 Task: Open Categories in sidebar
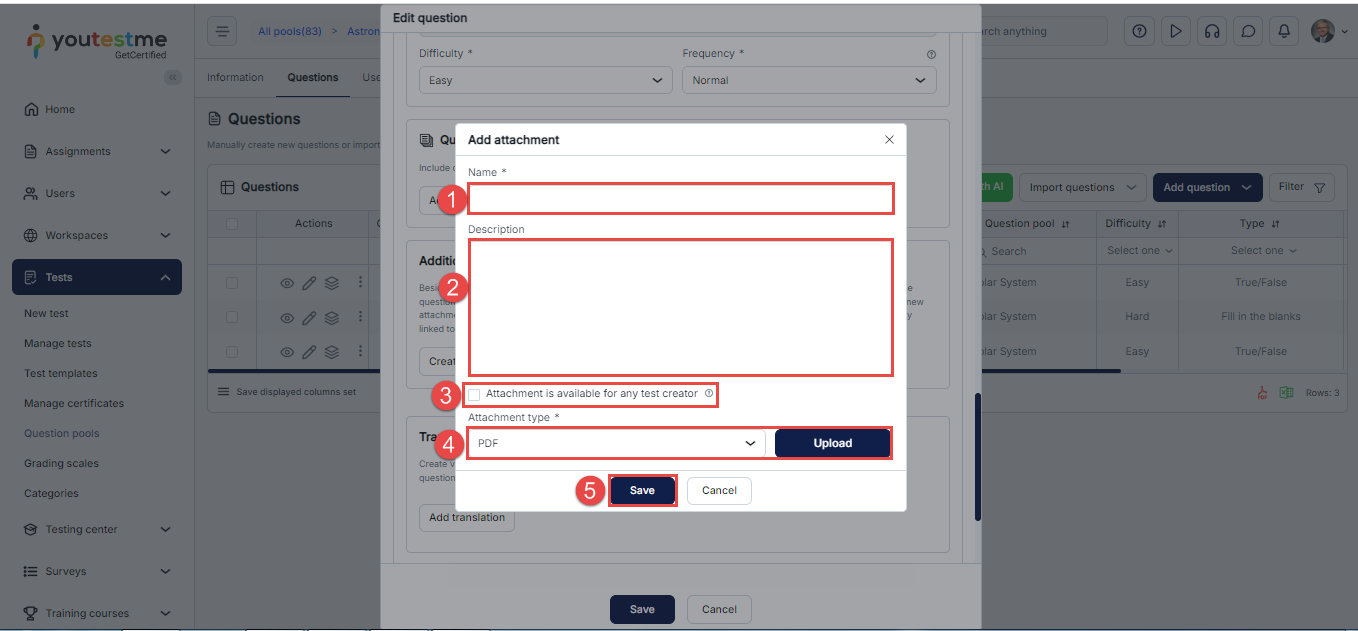point(51,494)
